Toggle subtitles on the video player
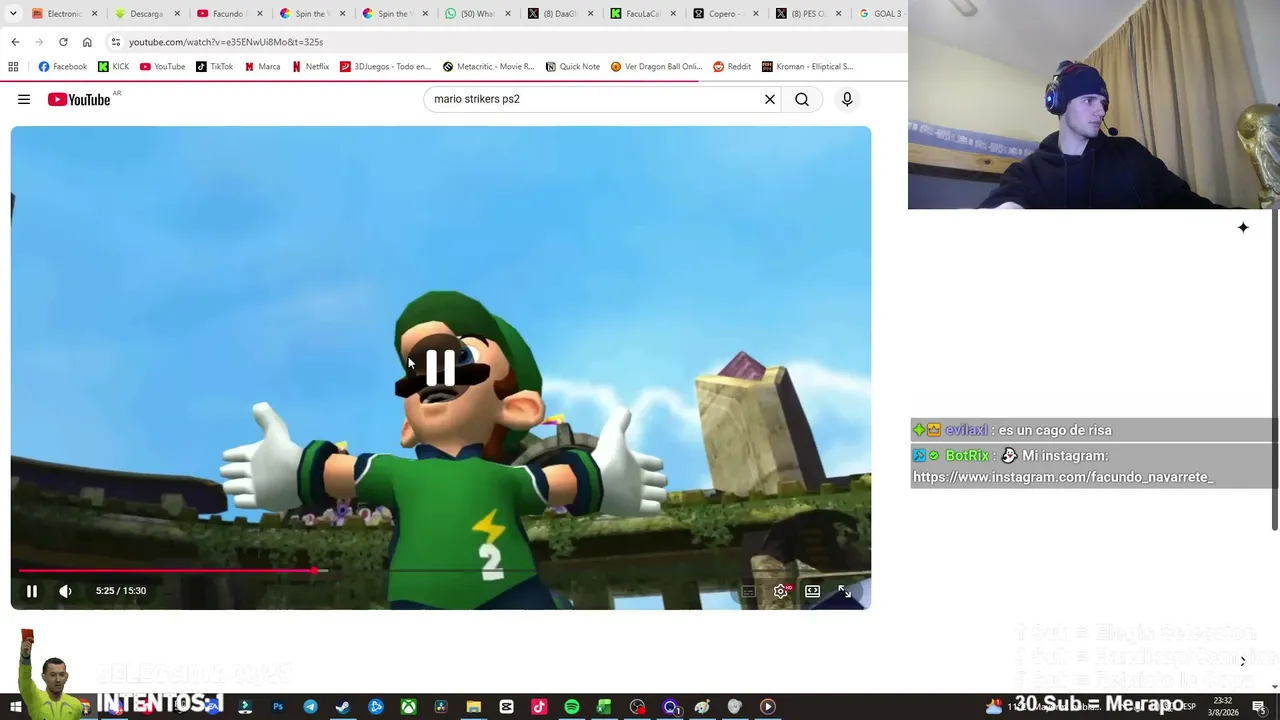 click(x=748, y=591)
